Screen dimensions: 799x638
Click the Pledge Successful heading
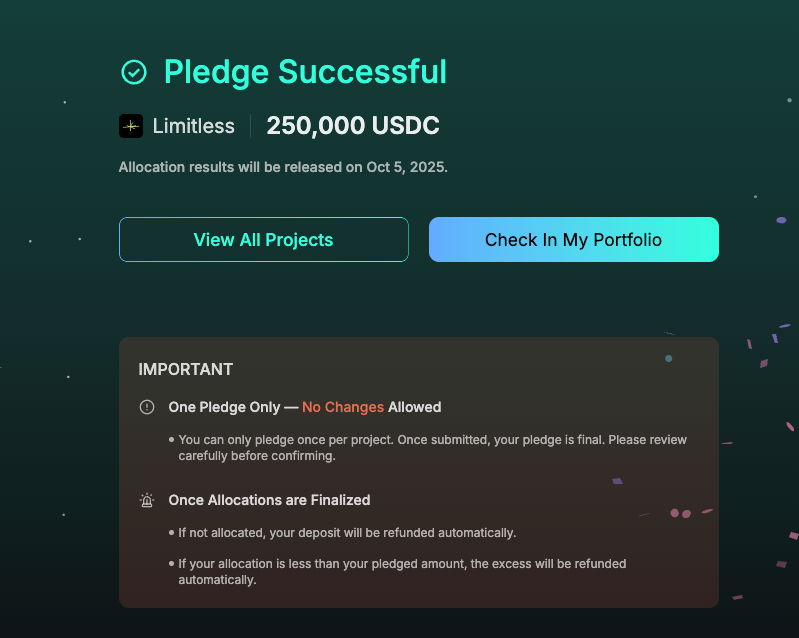tap(305, 72)
